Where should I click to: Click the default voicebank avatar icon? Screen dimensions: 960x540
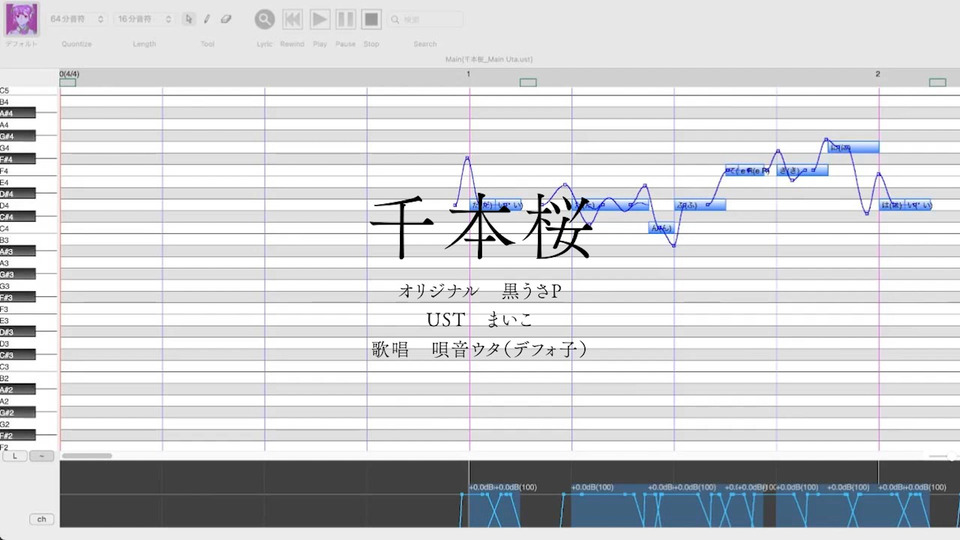pyautogui.click(x=21, y=19)
